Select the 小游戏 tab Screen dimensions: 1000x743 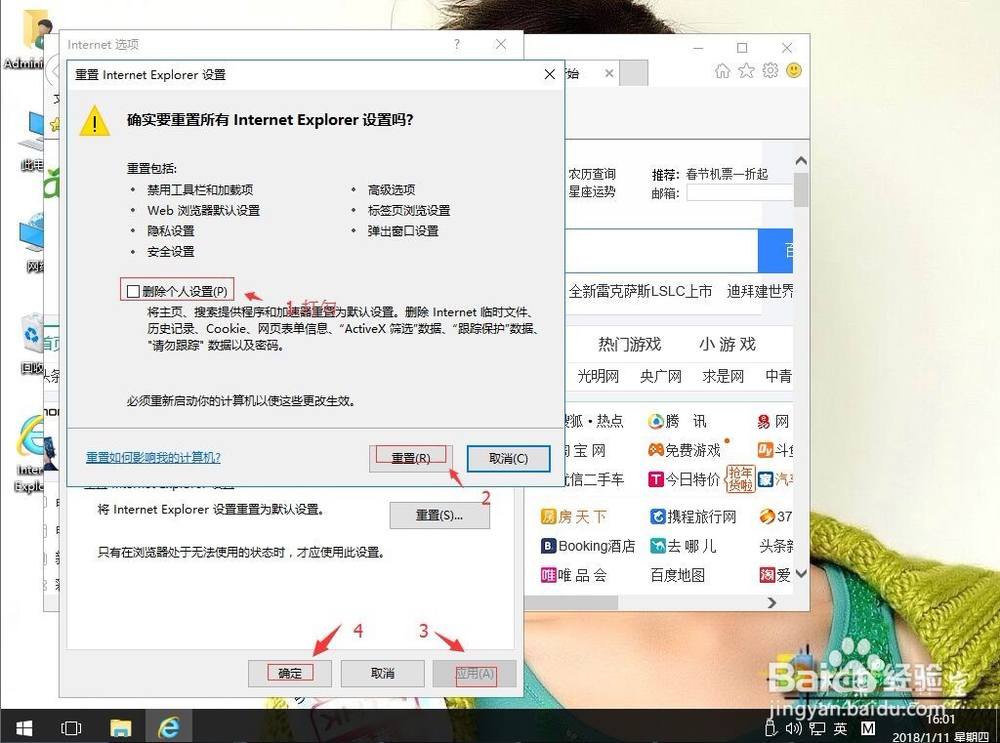click(727, 344)
